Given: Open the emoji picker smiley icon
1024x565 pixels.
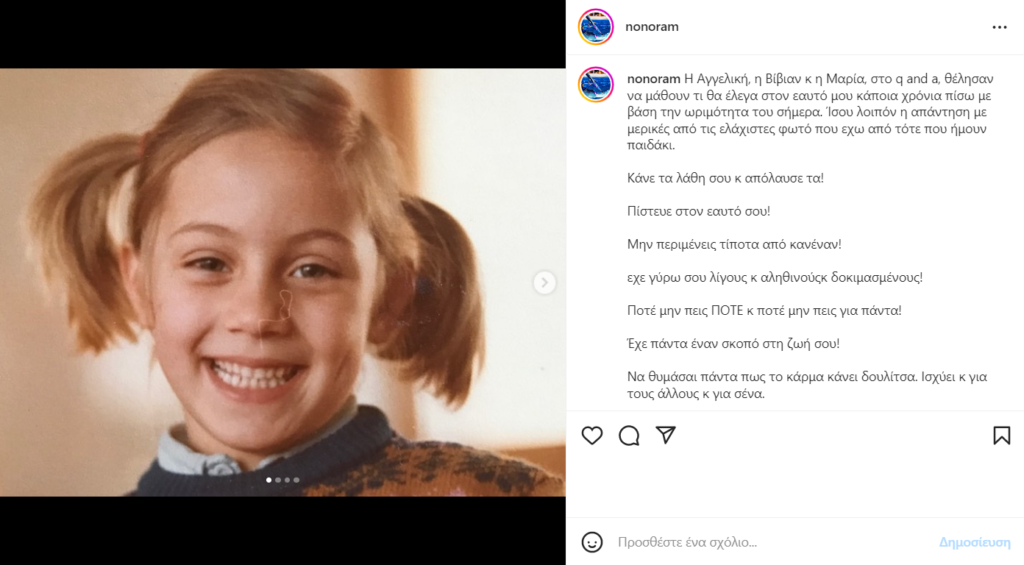Looking at the screenshot, I should point(592,542).
